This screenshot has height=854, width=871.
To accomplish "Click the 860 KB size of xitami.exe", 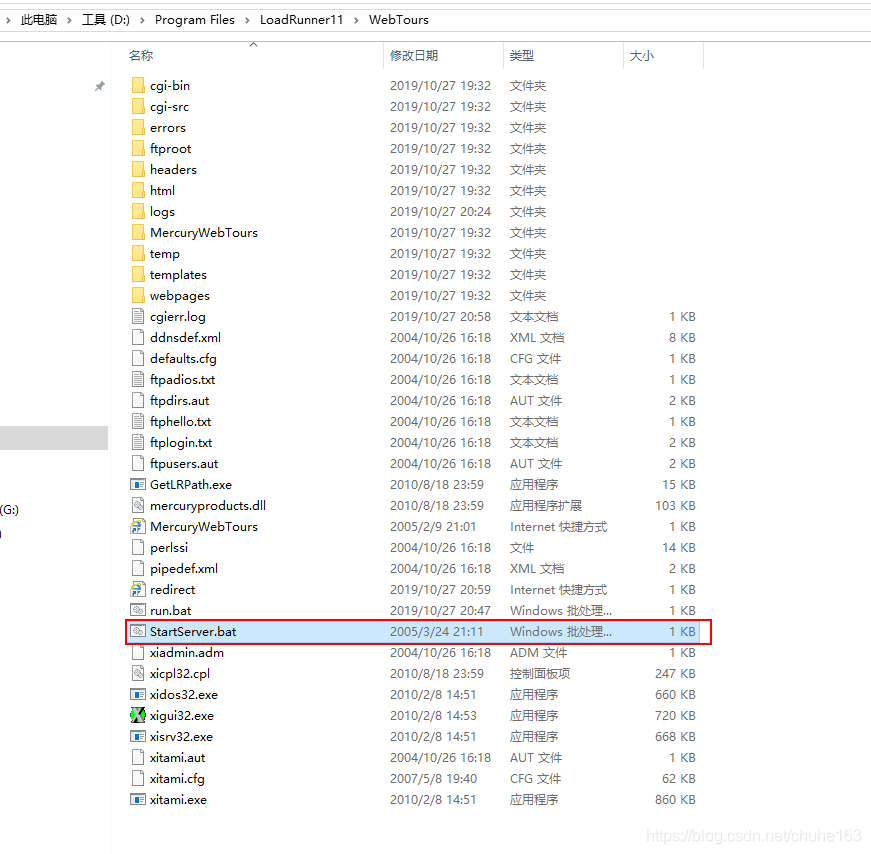I will (675, 800).
